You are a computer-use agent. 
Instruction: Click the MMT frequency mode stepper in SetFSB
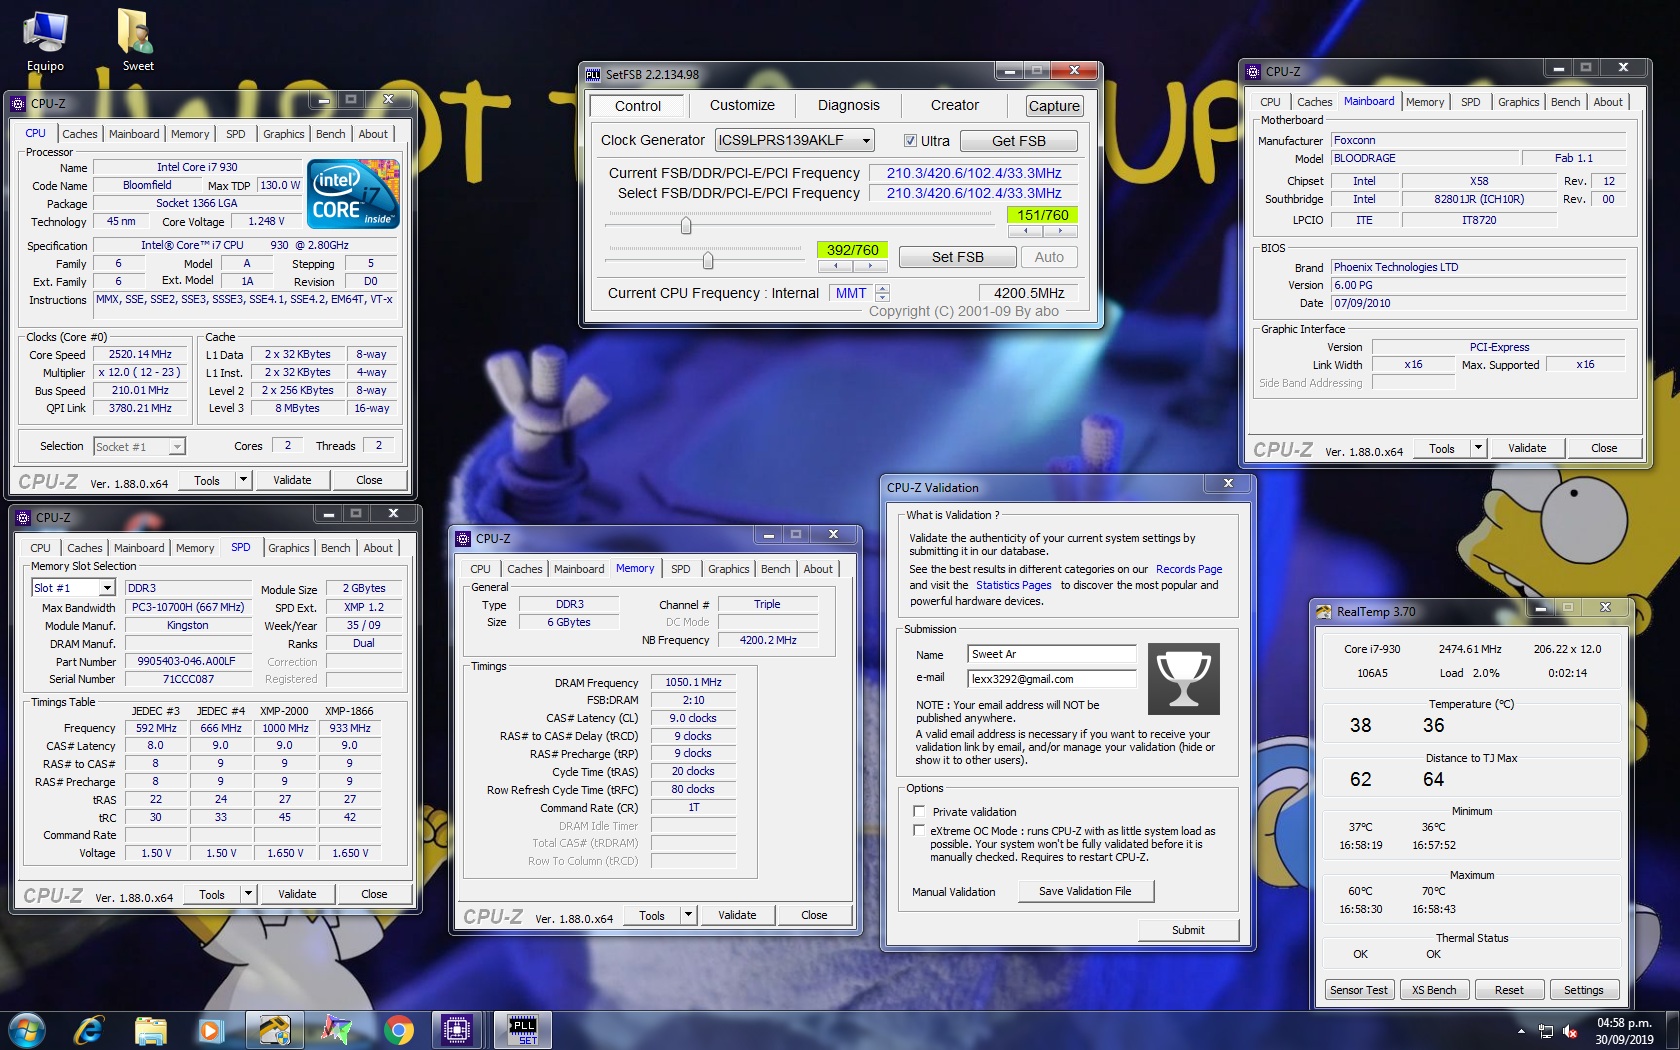pos(882,293)
